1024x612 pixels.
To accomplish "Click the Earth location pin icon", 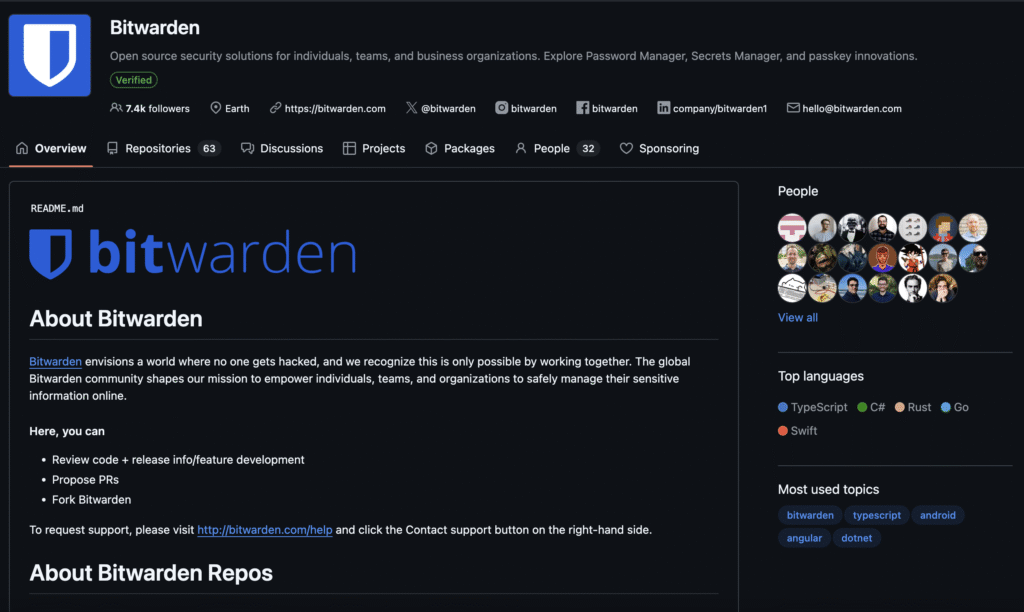I will pyautogui.click(x=216, y=108).
